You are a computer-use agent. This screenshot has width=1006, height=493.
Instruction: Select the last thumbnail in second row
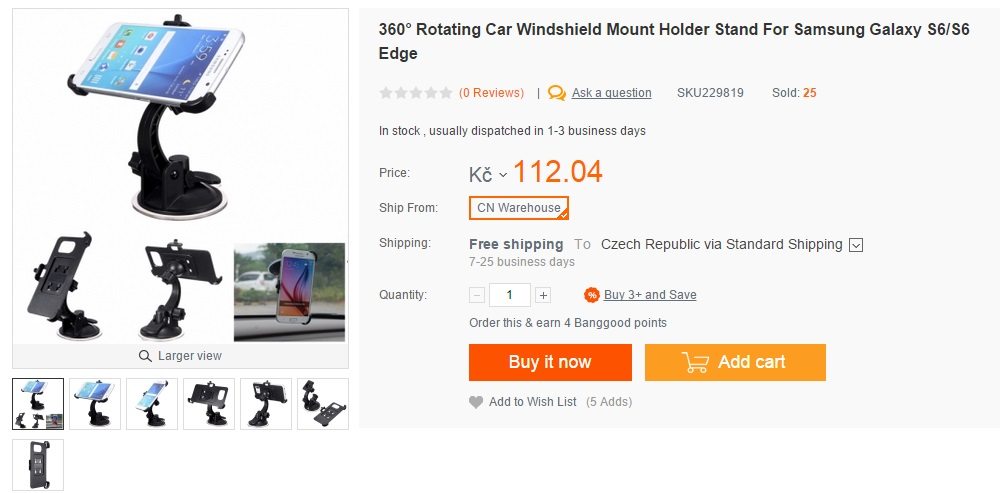[38, 465]
